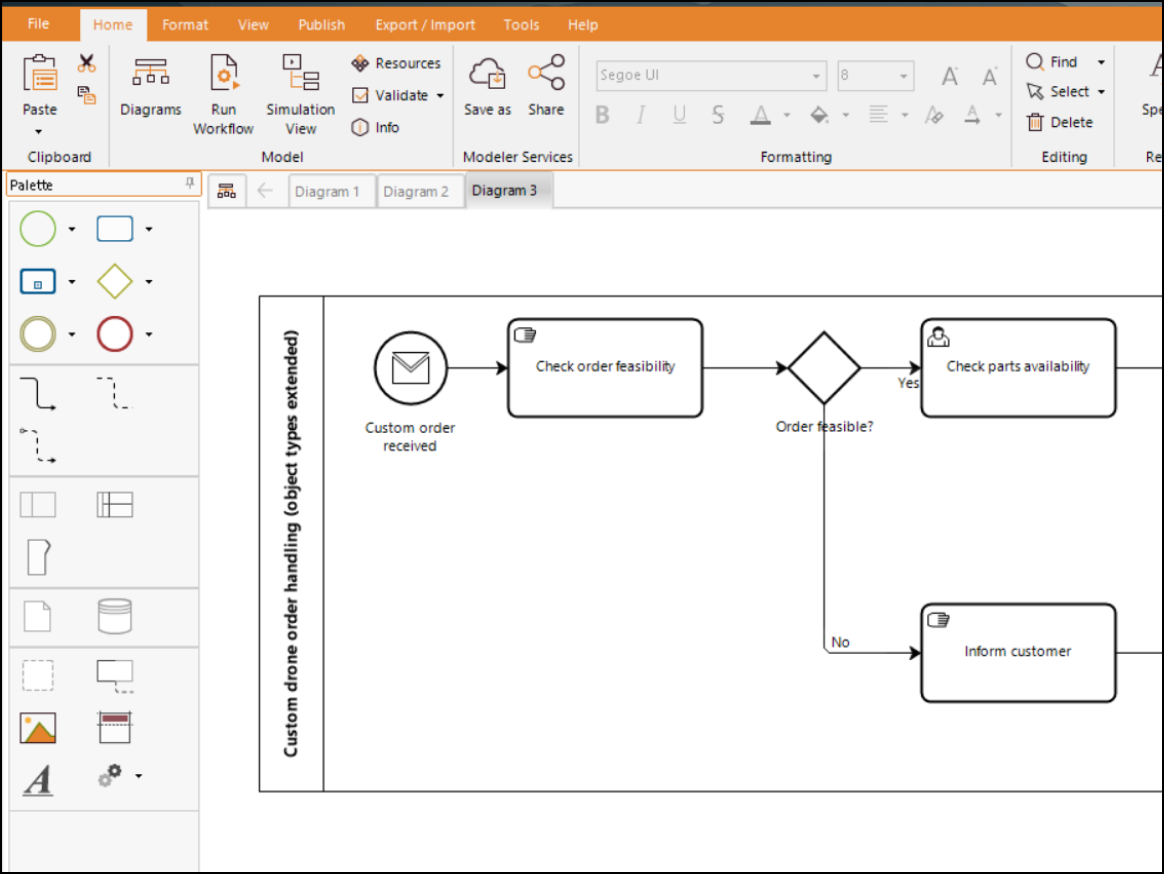Viewport: 1164px width, 874px height.
Task: Expand the Select dropdown arrow
Action: 1101,92
